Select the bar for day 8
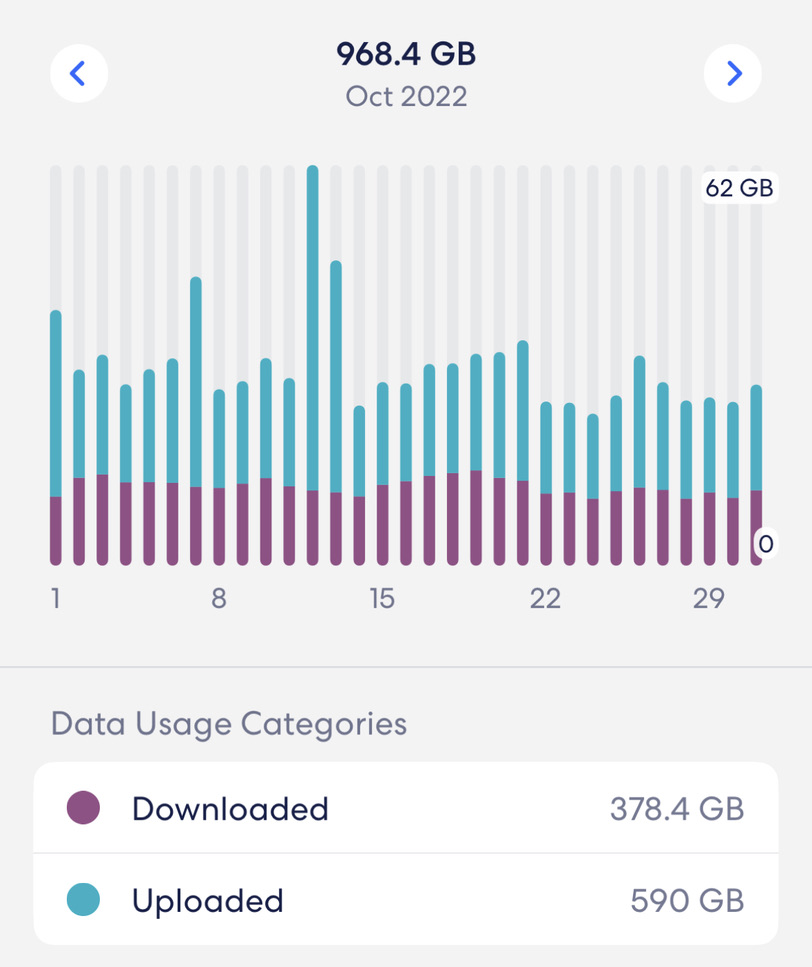The width and height of the screenshot is (812, 967). 219,480
